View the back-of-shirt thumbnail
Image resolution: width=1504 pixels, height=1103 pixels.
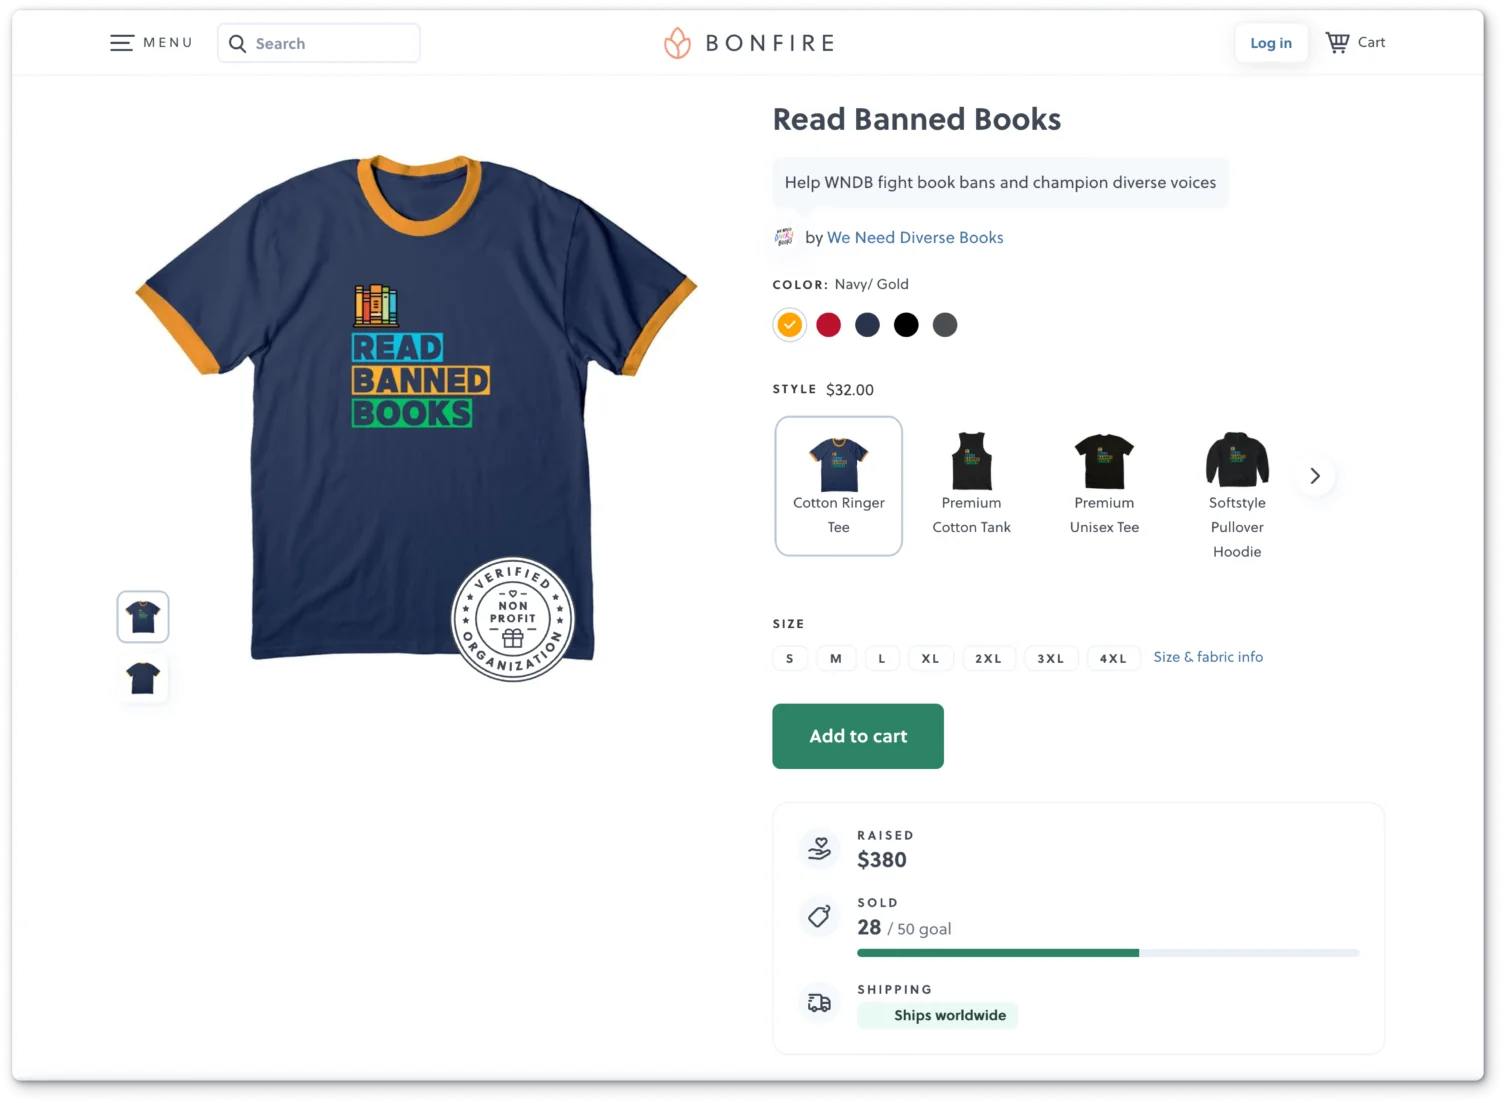tap(143, 678)
